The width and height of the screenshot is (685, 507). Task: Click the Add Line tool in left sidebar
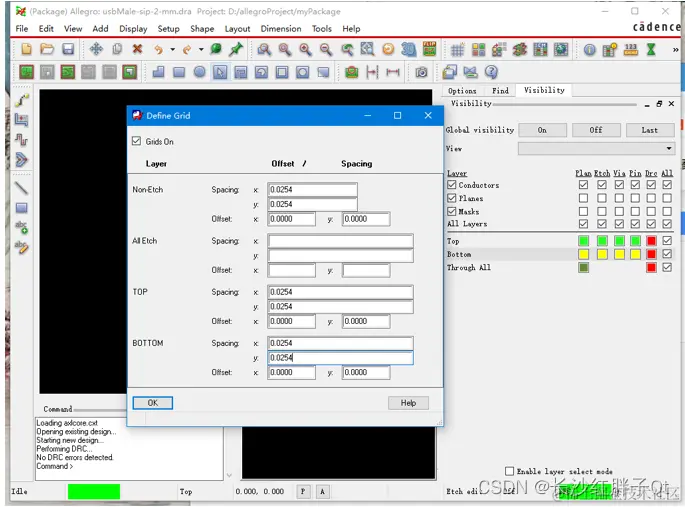coord(21,188)
